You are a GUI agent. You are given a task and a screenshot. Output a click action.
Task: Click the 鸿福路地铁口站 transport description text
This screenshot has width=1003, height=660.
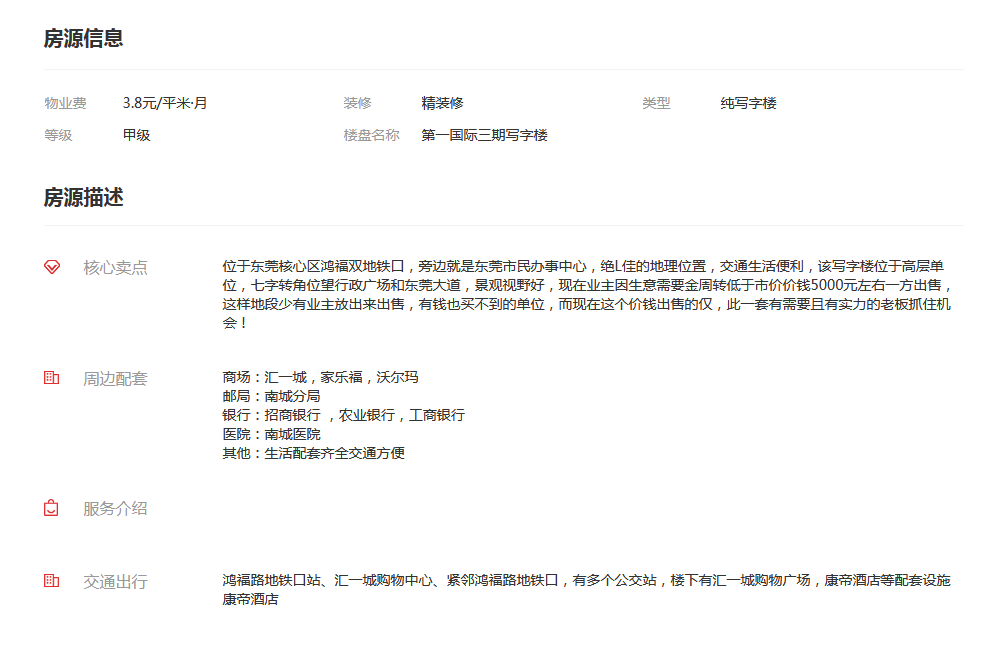click(586, 580)
